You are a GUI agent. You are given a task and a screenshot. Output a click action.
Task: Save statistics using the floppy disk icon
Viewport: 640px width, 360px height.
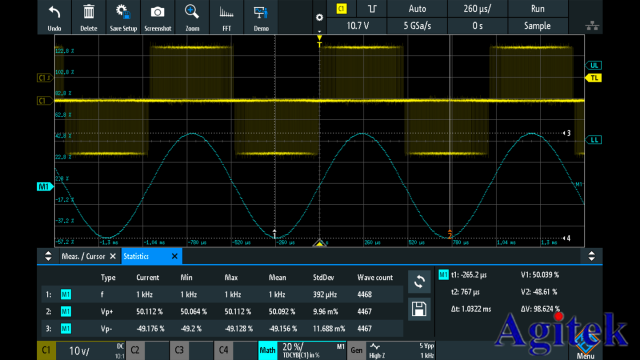[419, 309]
